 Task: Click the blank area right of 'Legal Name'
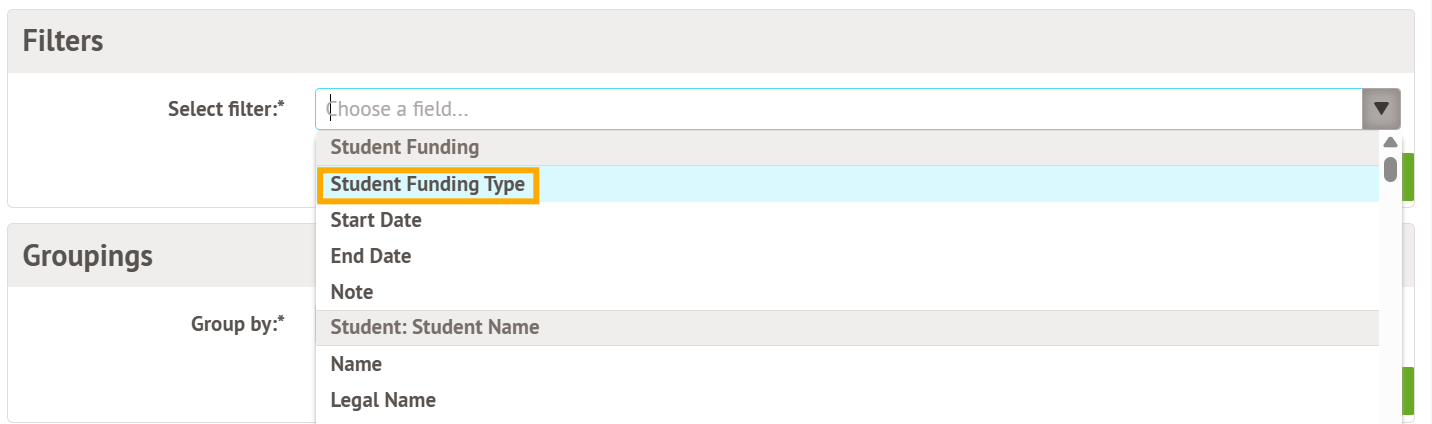900,400
